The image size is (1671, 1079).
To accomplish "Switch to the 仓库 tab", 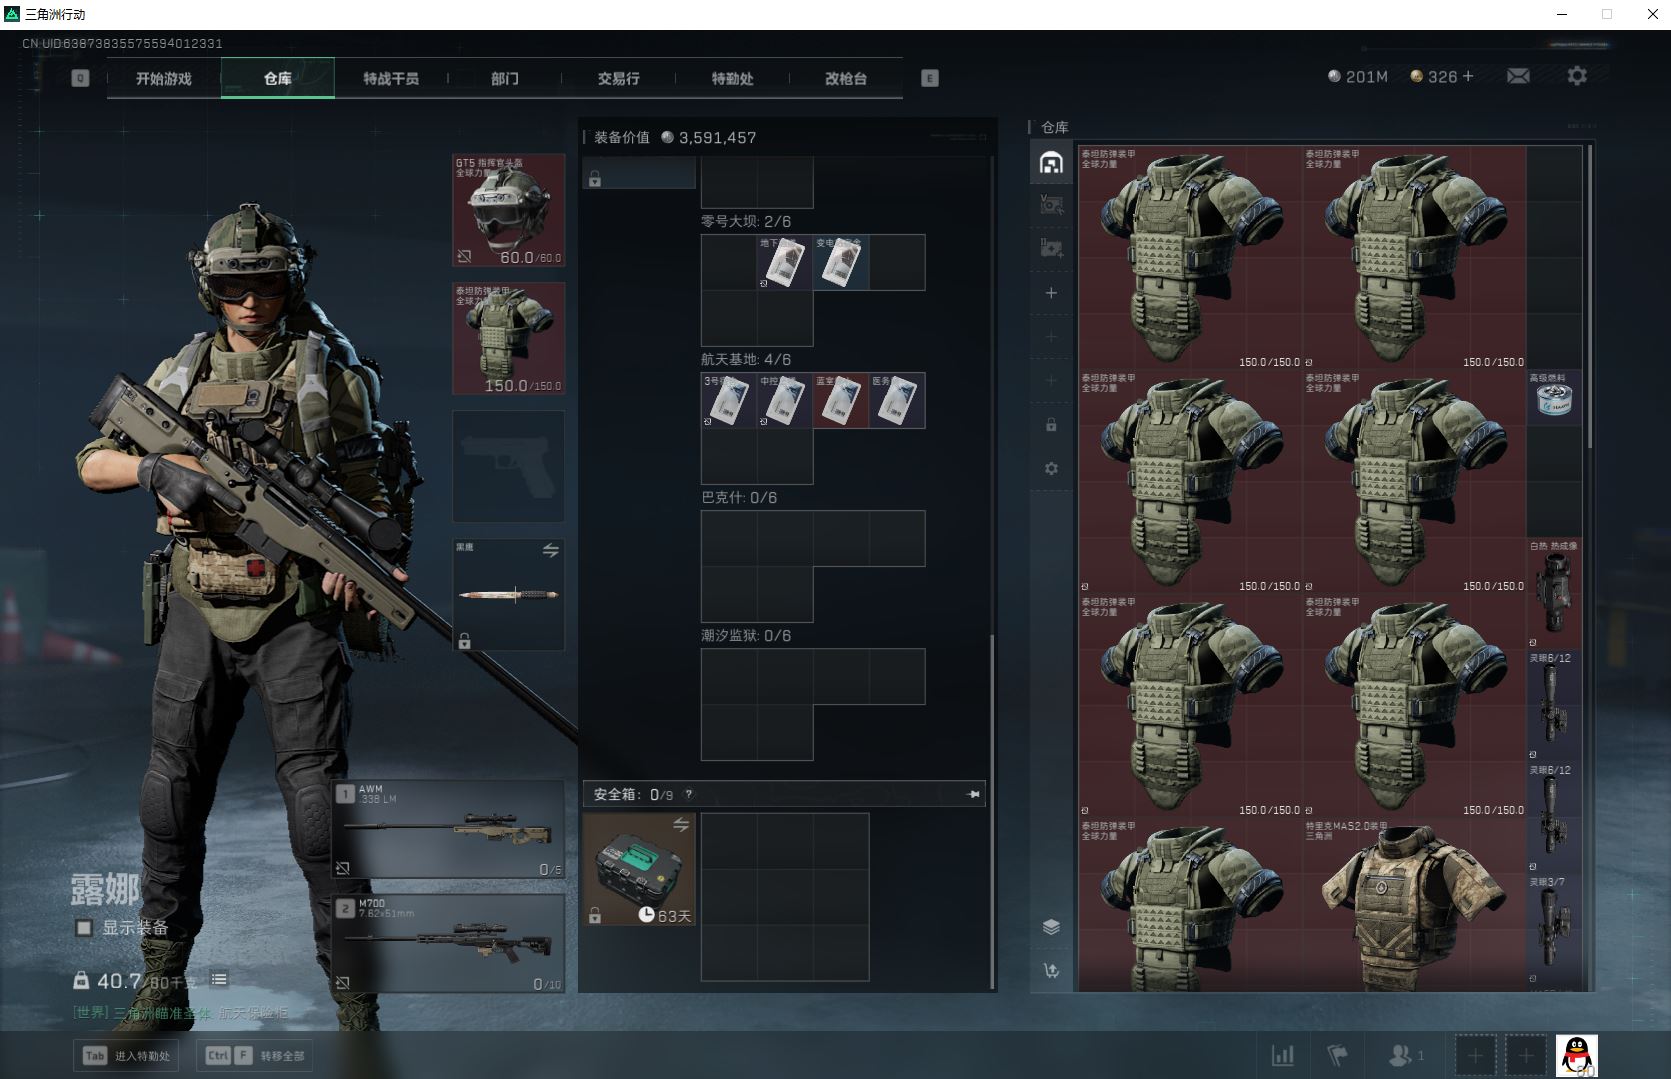I will tap(278, 78).
